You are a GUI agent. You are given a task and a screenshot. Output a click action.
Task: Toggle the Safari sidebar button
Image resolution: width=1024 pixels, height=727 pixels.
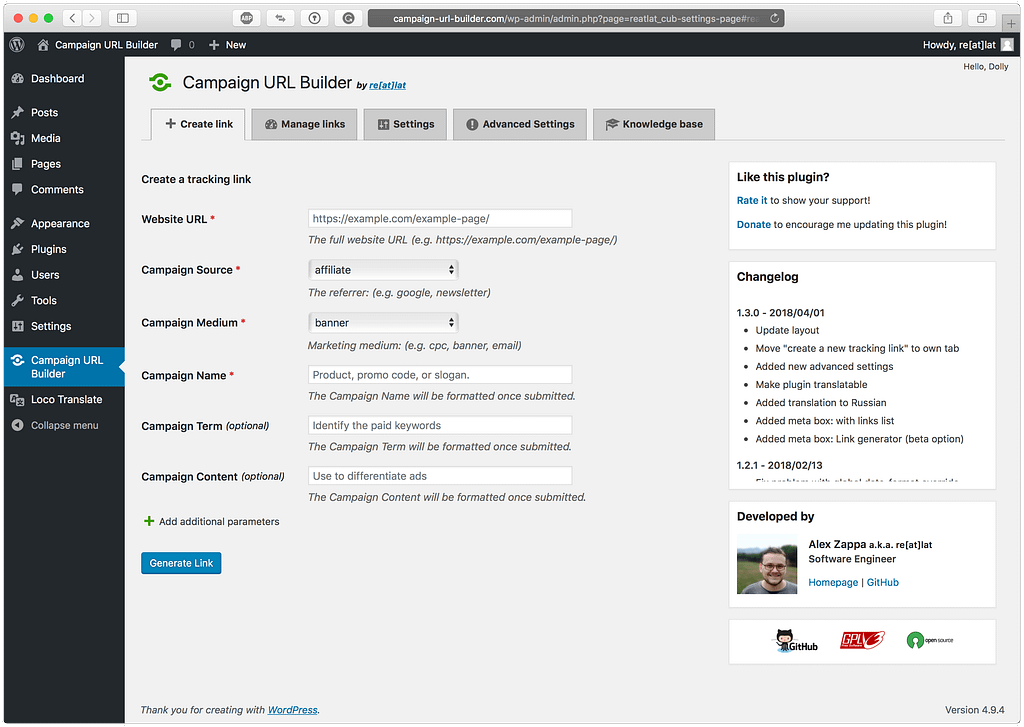coord(122,18)
